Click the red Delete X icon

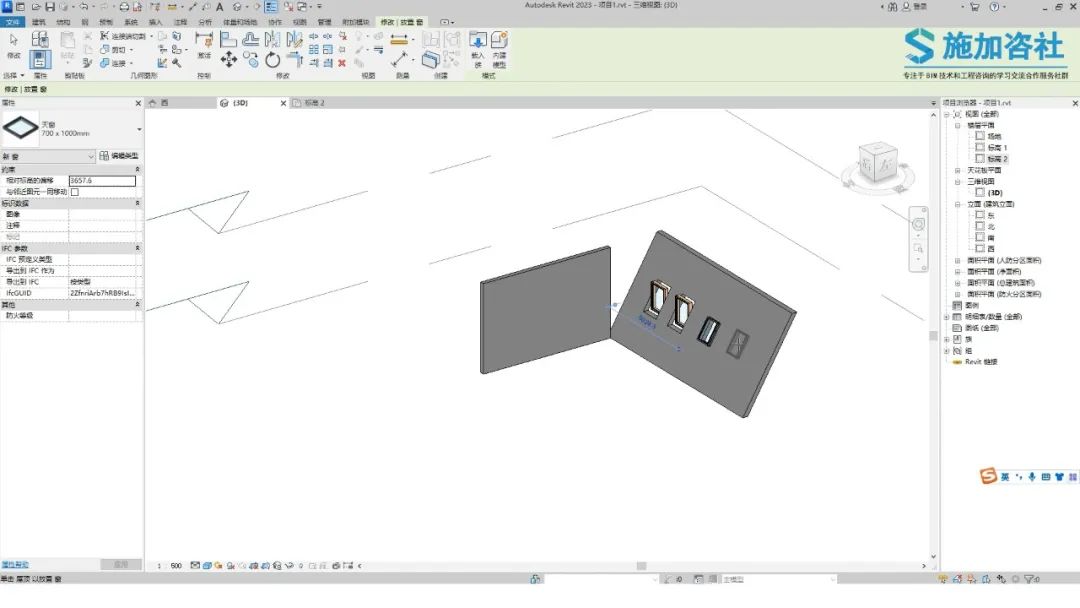point(342,63)
